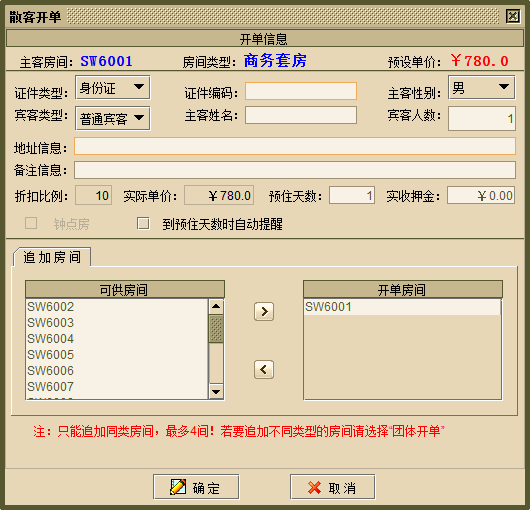This screenshot has height=510, width=530.
Task: Click the scroll up arrow in 可供房间 list
Action: 216,307
